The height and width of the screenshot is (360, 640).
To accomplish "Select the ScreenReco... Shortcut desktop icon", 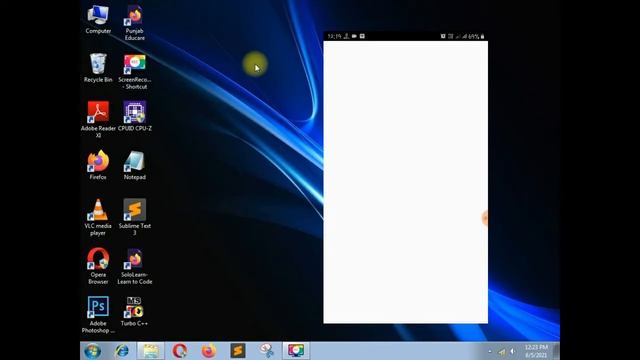I will click(135, 71).
